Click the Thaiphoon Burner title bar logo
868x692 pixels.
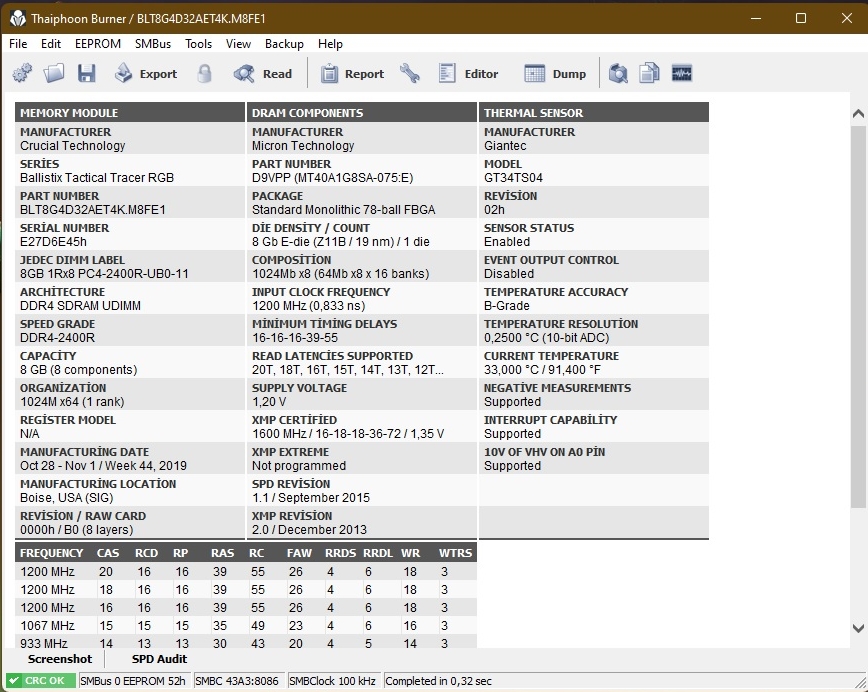pyautogui.click(x=18, y=18)
